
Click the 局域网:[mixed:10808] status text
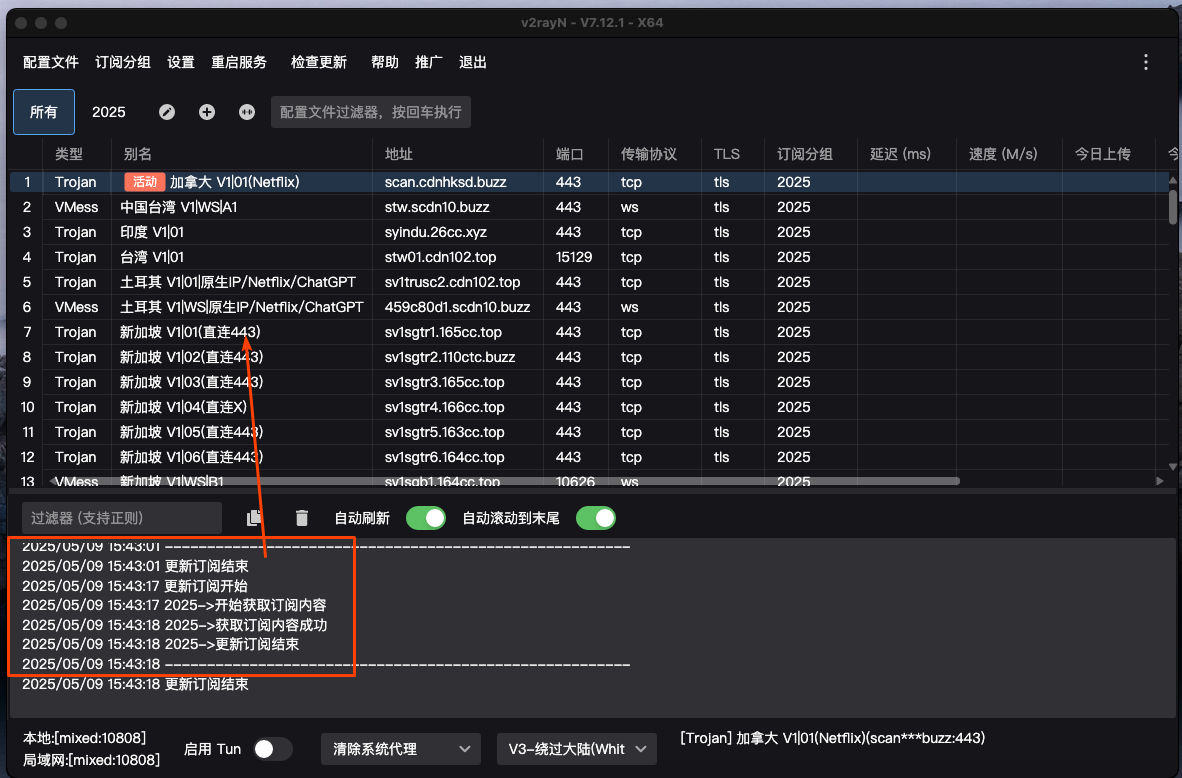[91, 759]
